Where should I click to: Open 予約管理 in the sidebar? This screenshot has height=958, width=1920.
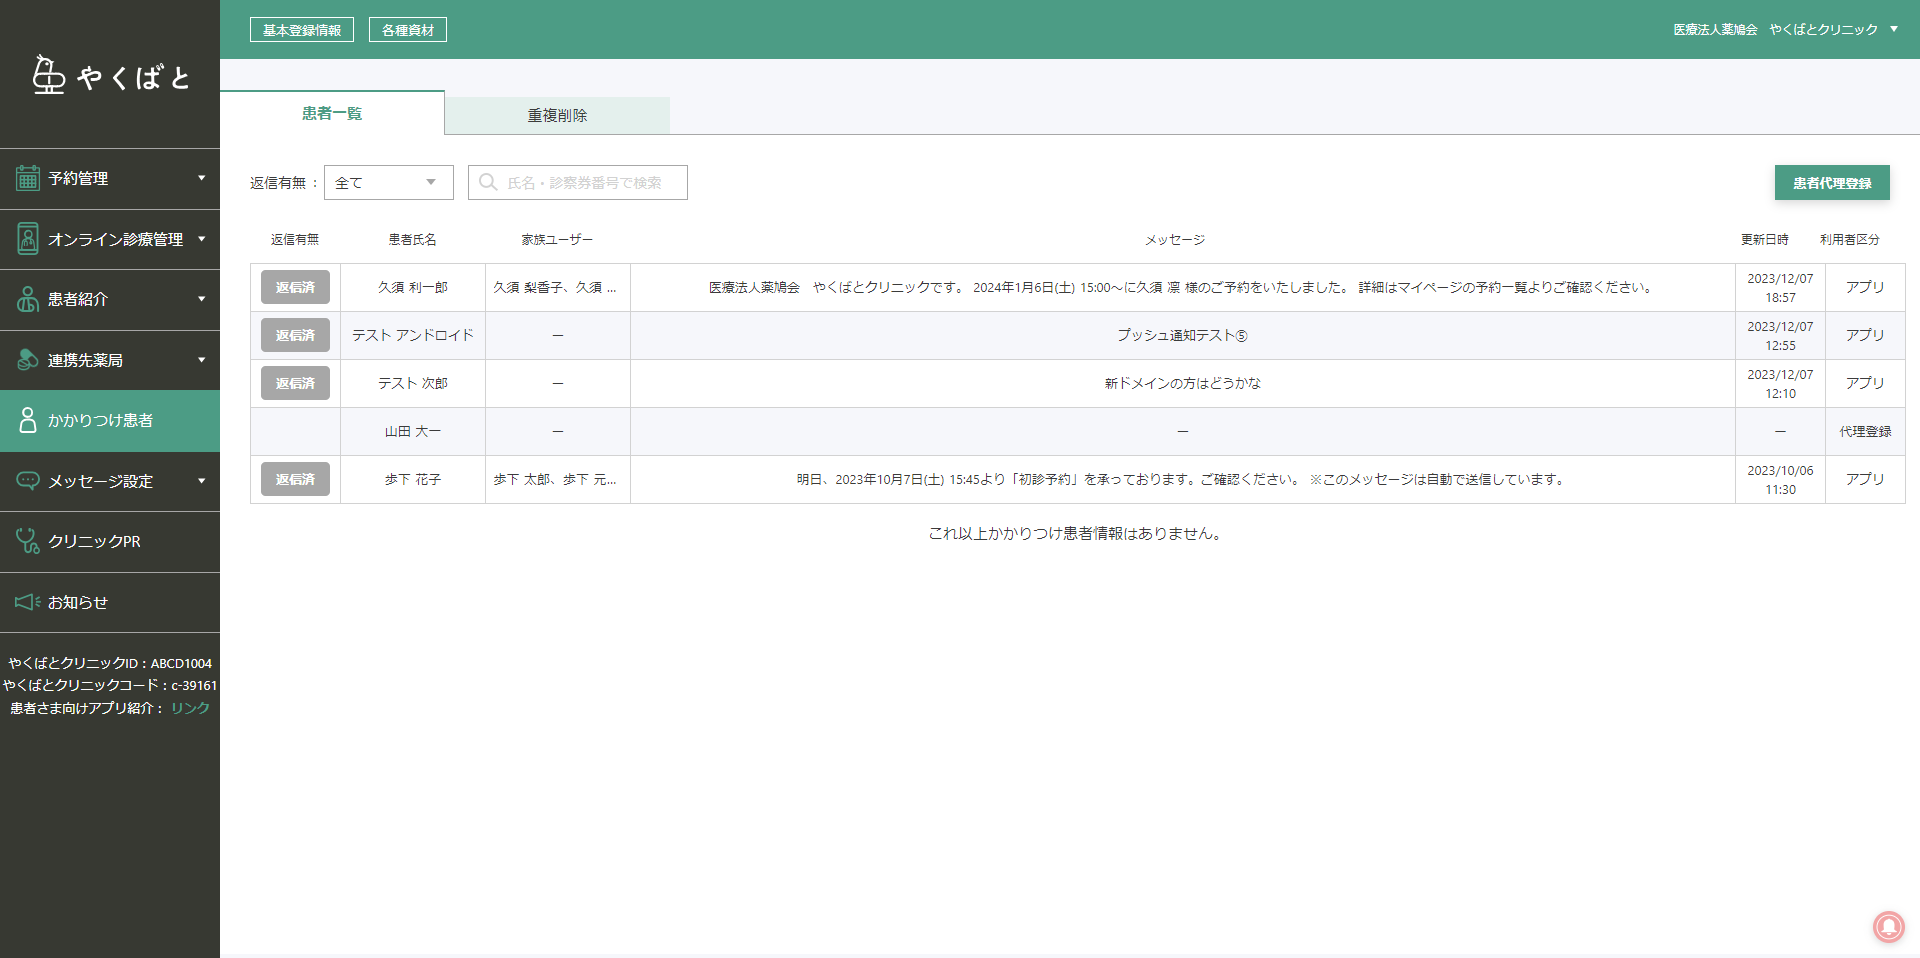click(110, 178)
